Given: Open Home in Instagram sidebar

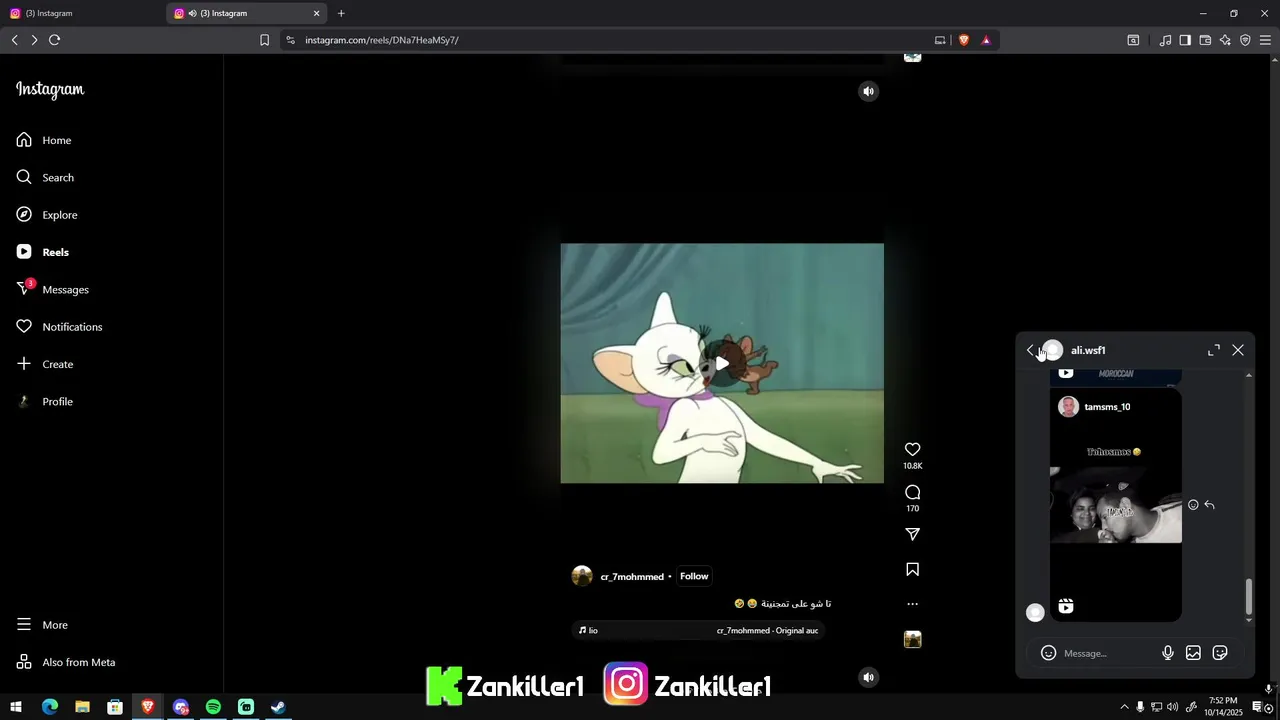Looking at the screenshot, I should click(57, 140).
